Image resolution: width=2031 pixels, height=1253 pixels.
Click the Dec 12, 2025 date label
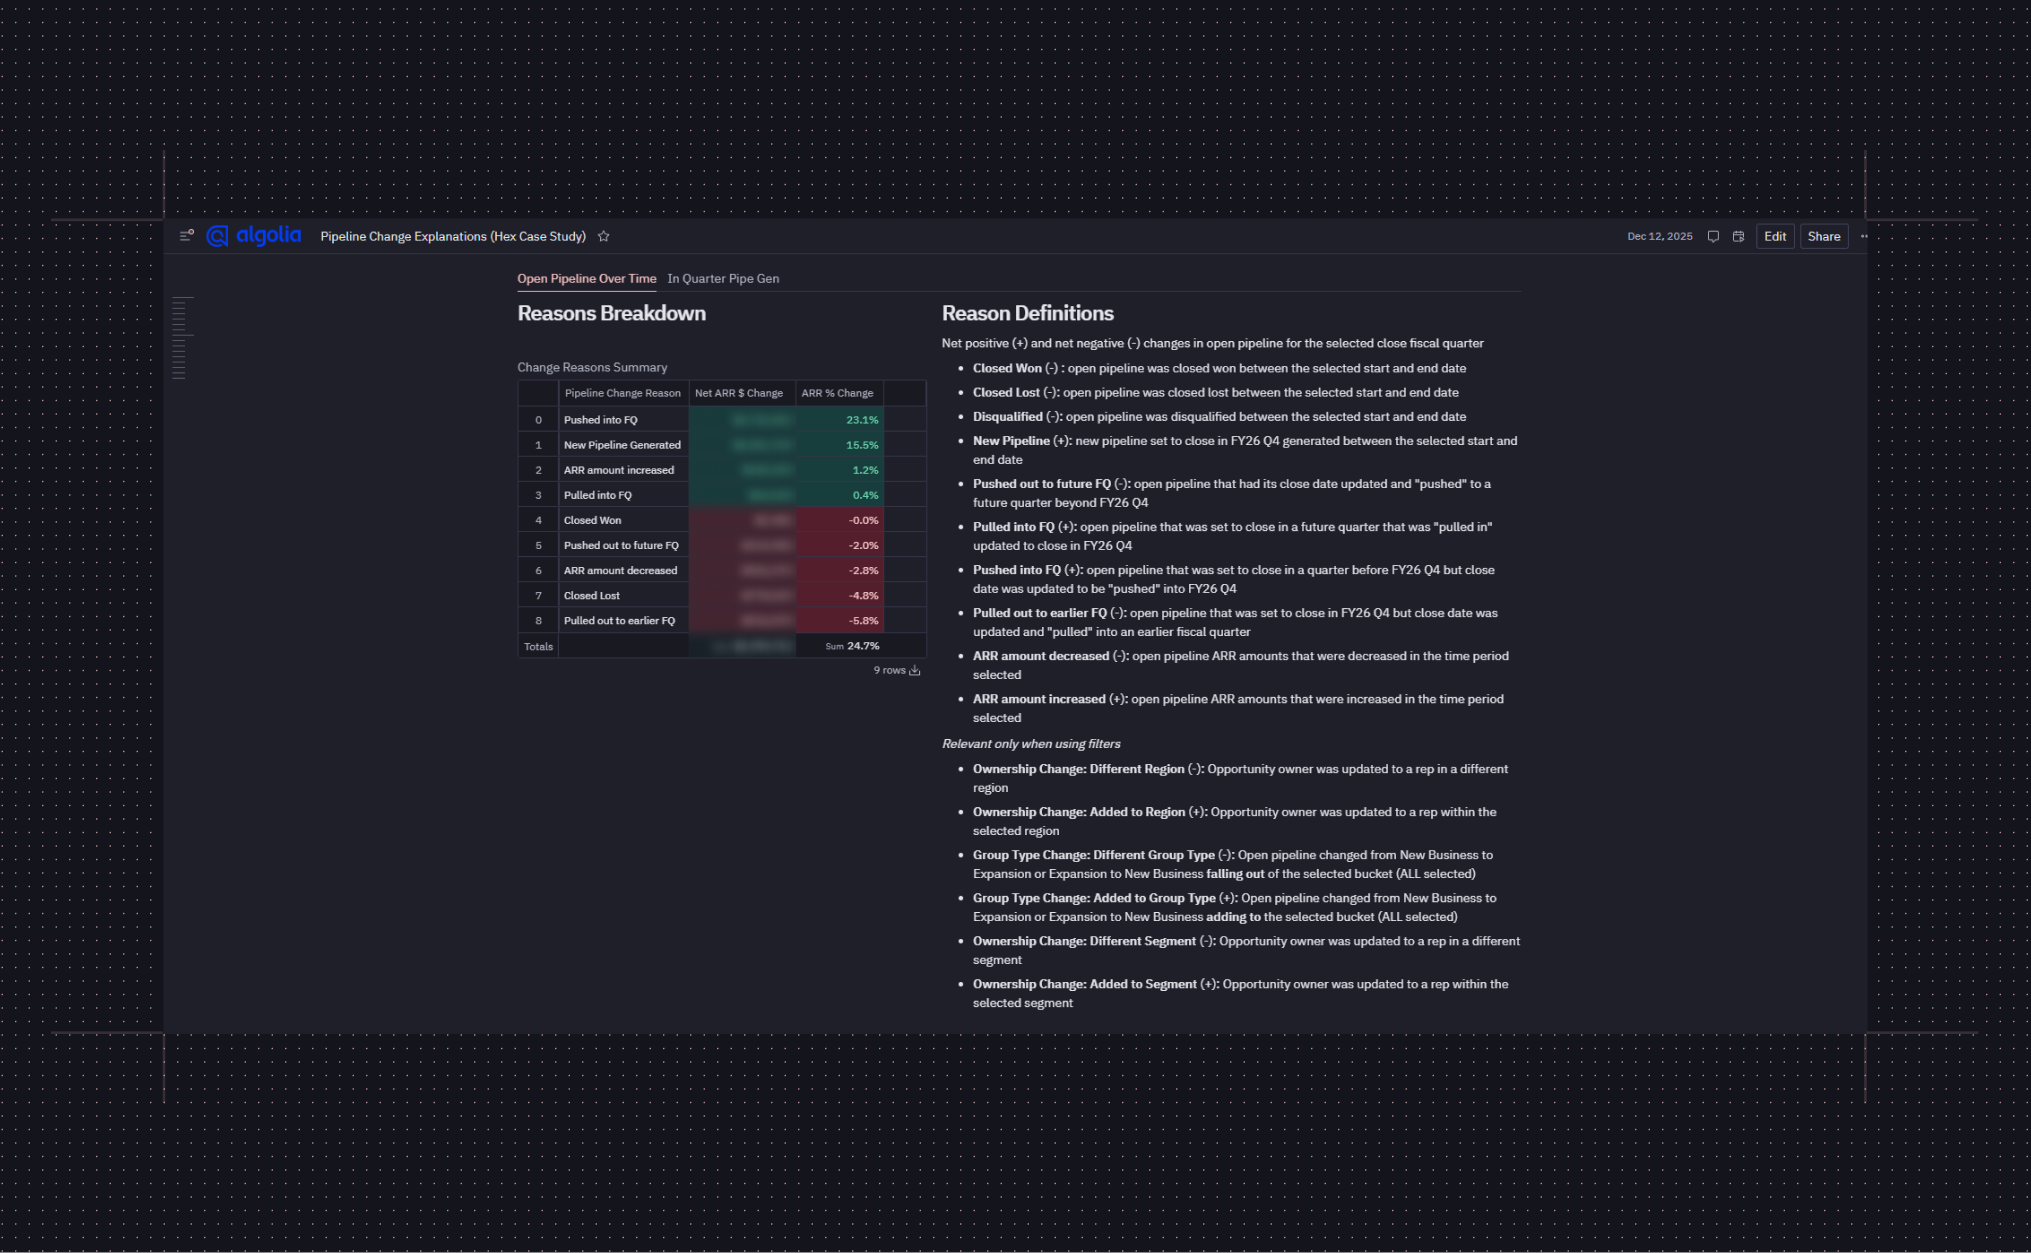click(x=1660, y=236)
